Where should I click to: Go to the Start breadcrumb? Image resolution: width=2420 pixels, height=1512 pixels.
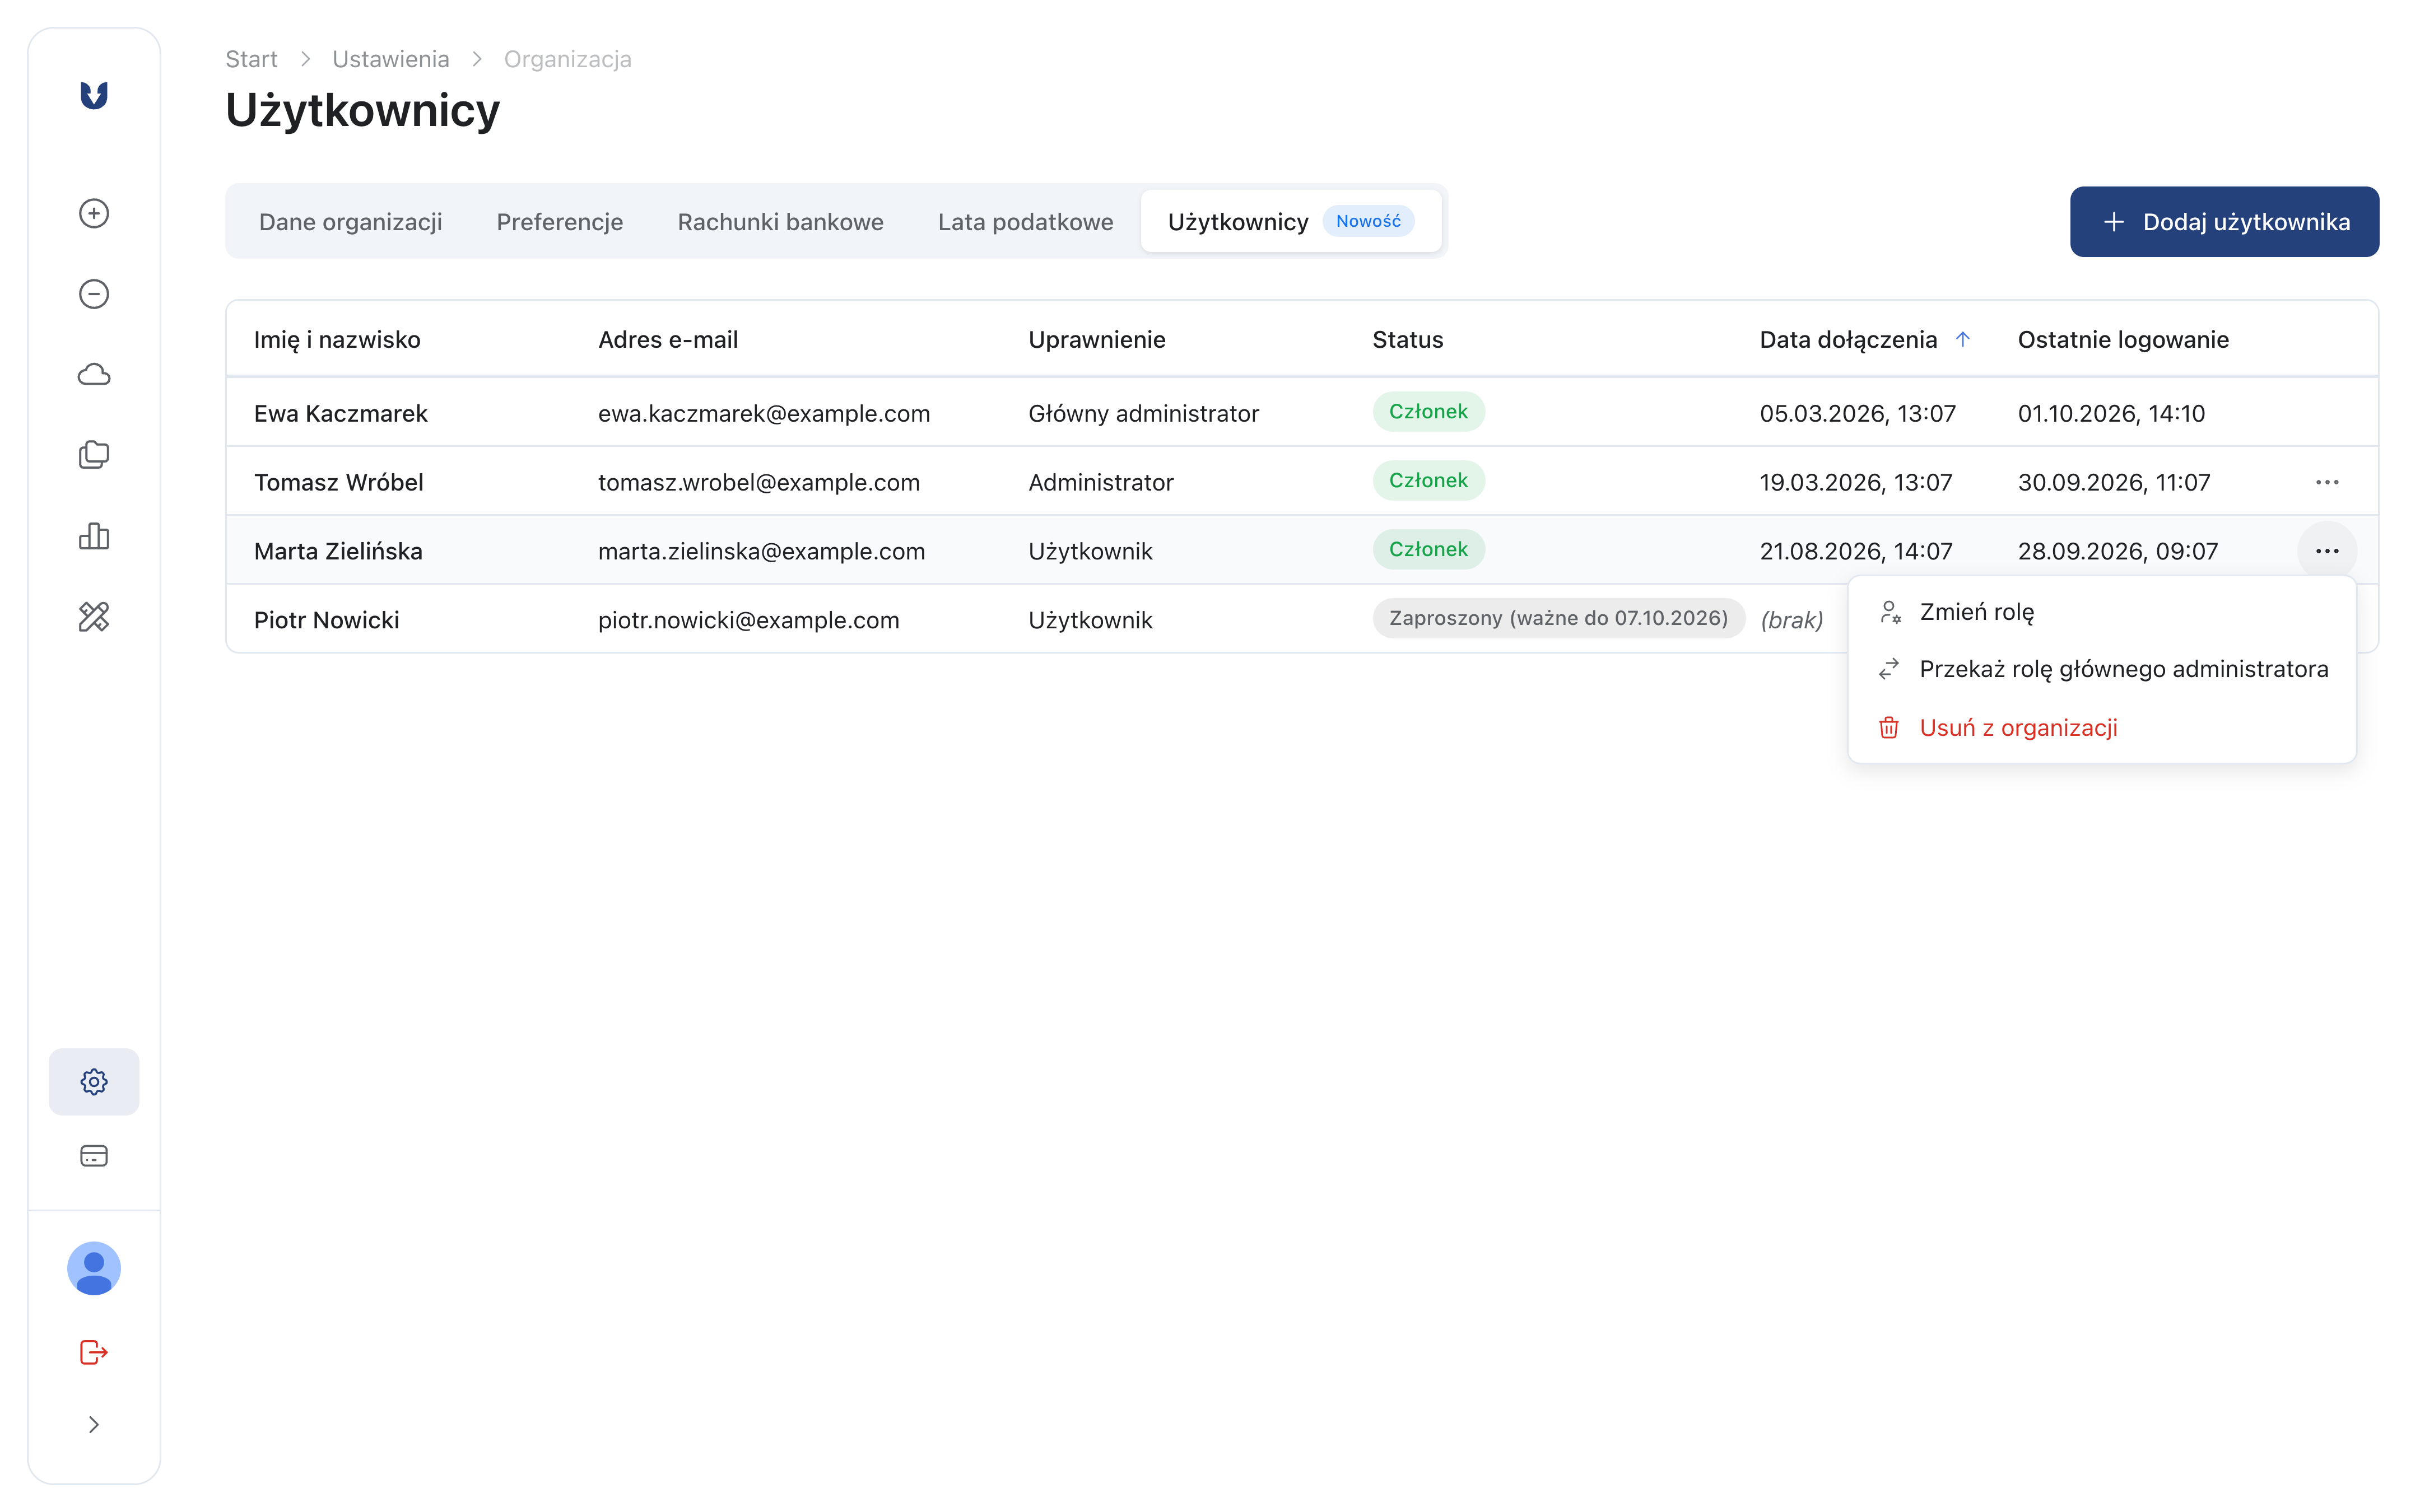coord(251,59)
